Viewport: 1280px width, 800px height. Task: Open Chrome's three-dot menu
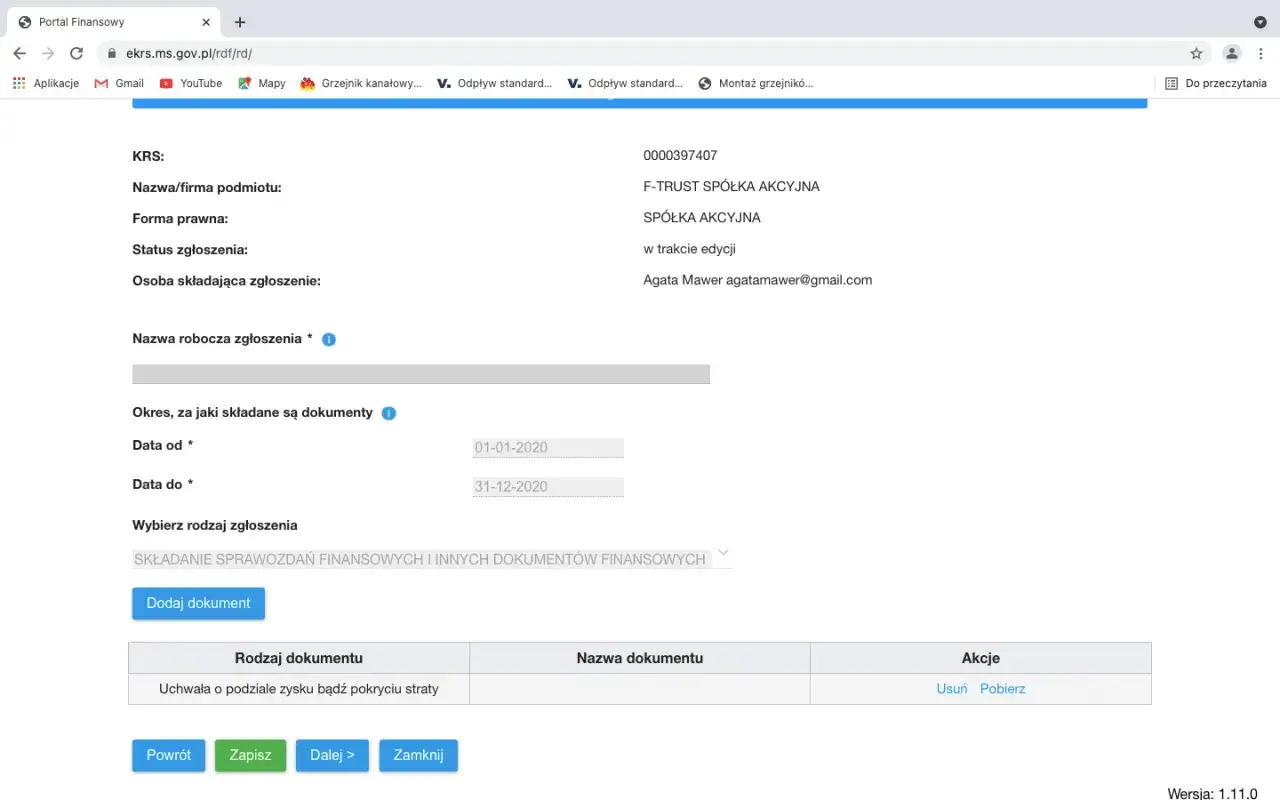(1261, 52)
